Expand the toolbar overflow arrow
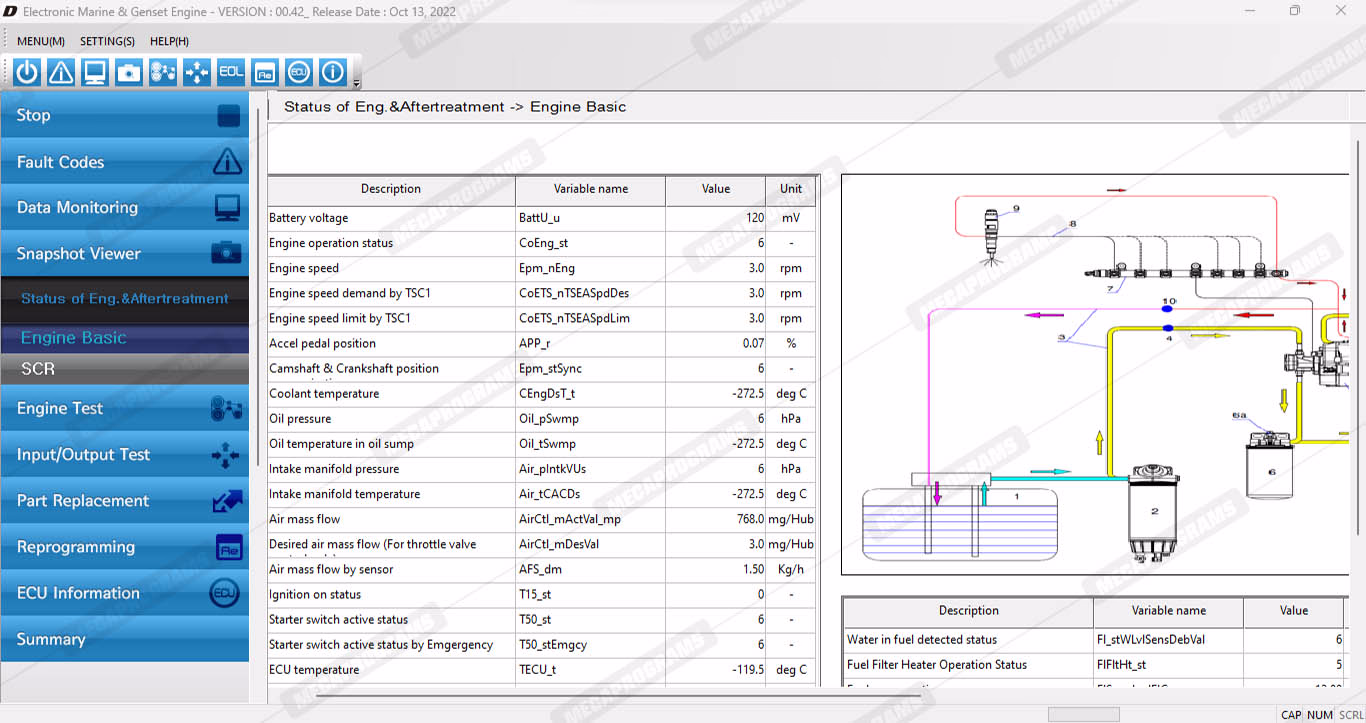 click(357, 84)
